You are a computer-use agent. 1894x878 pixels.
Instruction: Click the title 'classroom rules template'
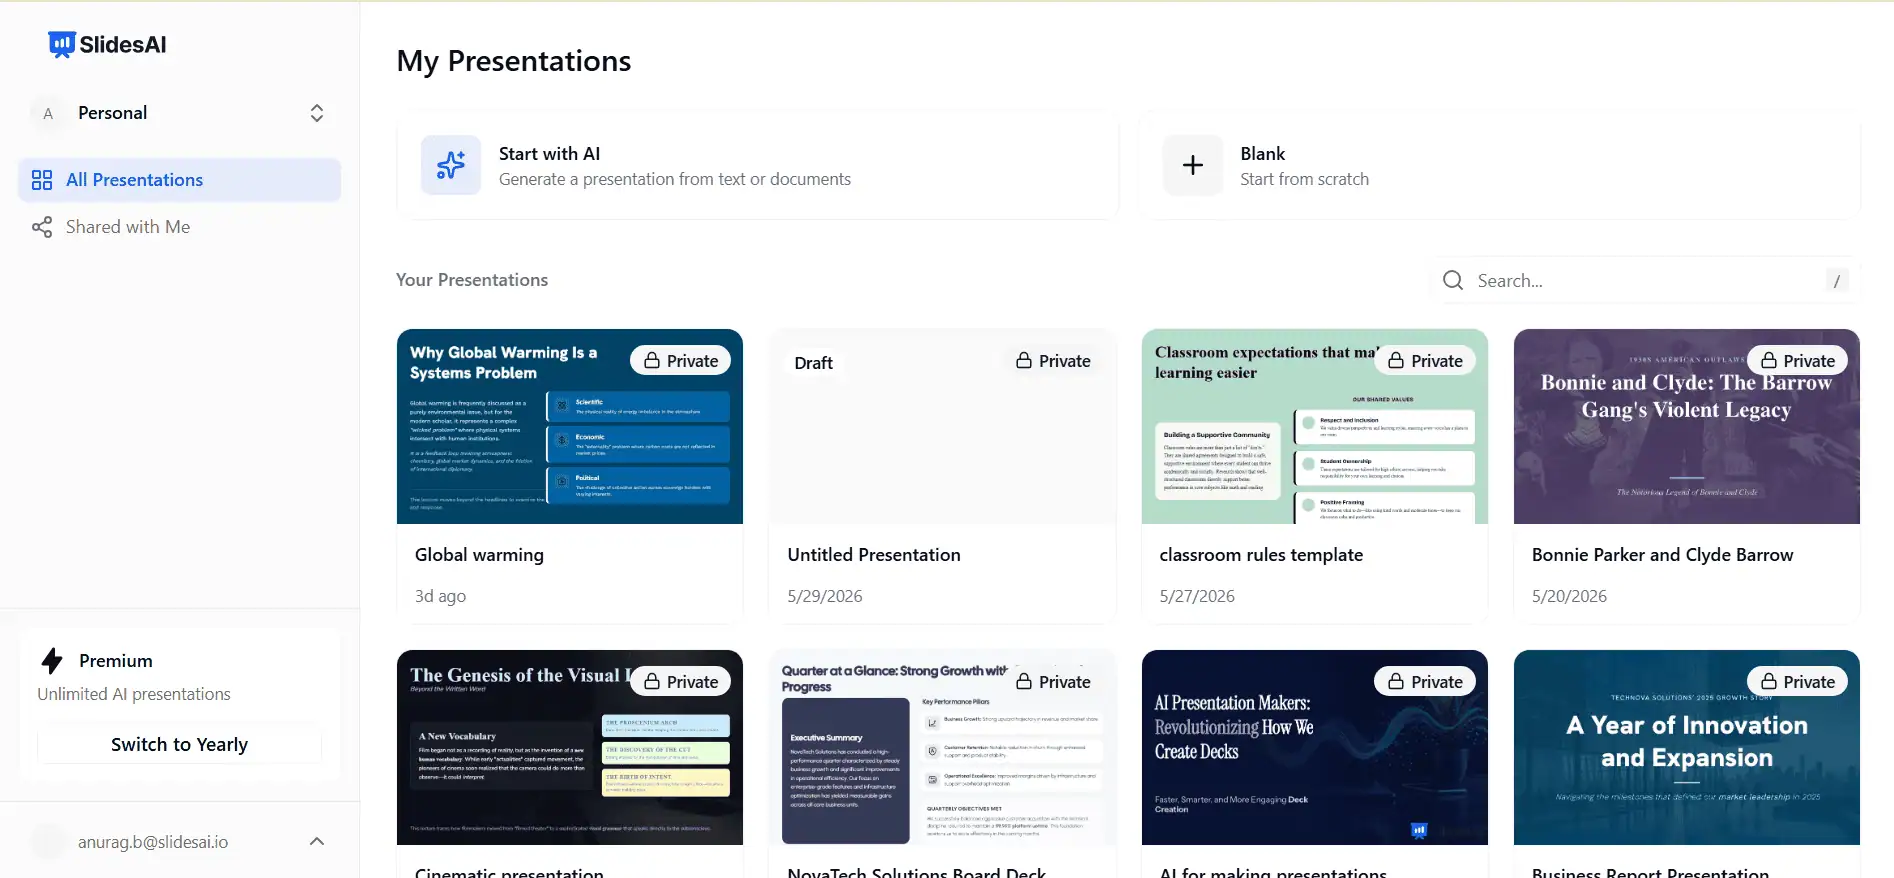point(1261,555)
